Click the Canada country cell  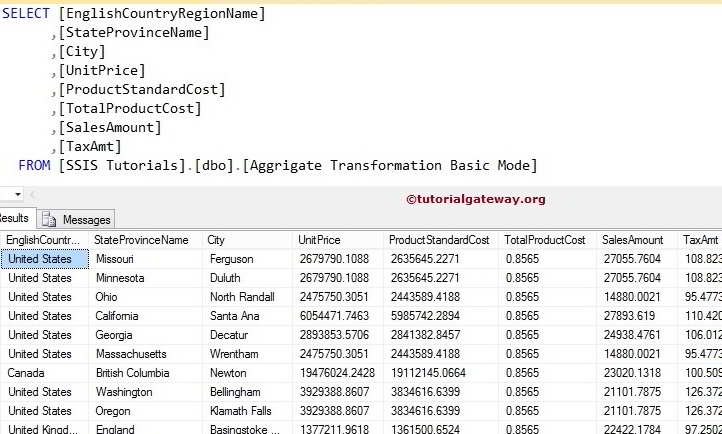click(45, 373)
